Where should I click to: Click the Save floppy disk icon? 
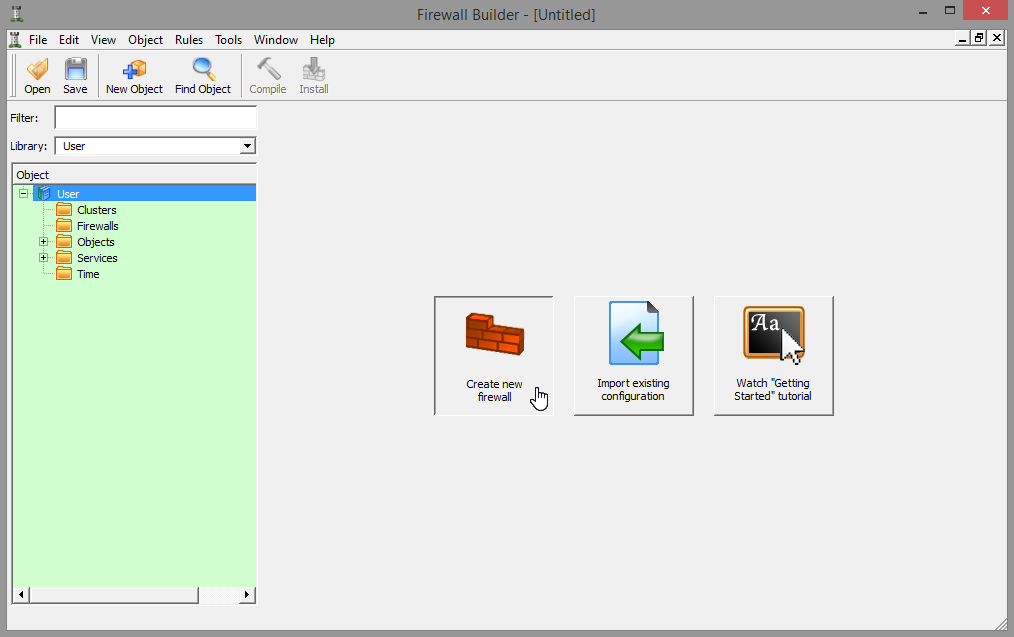pos(75,70)
